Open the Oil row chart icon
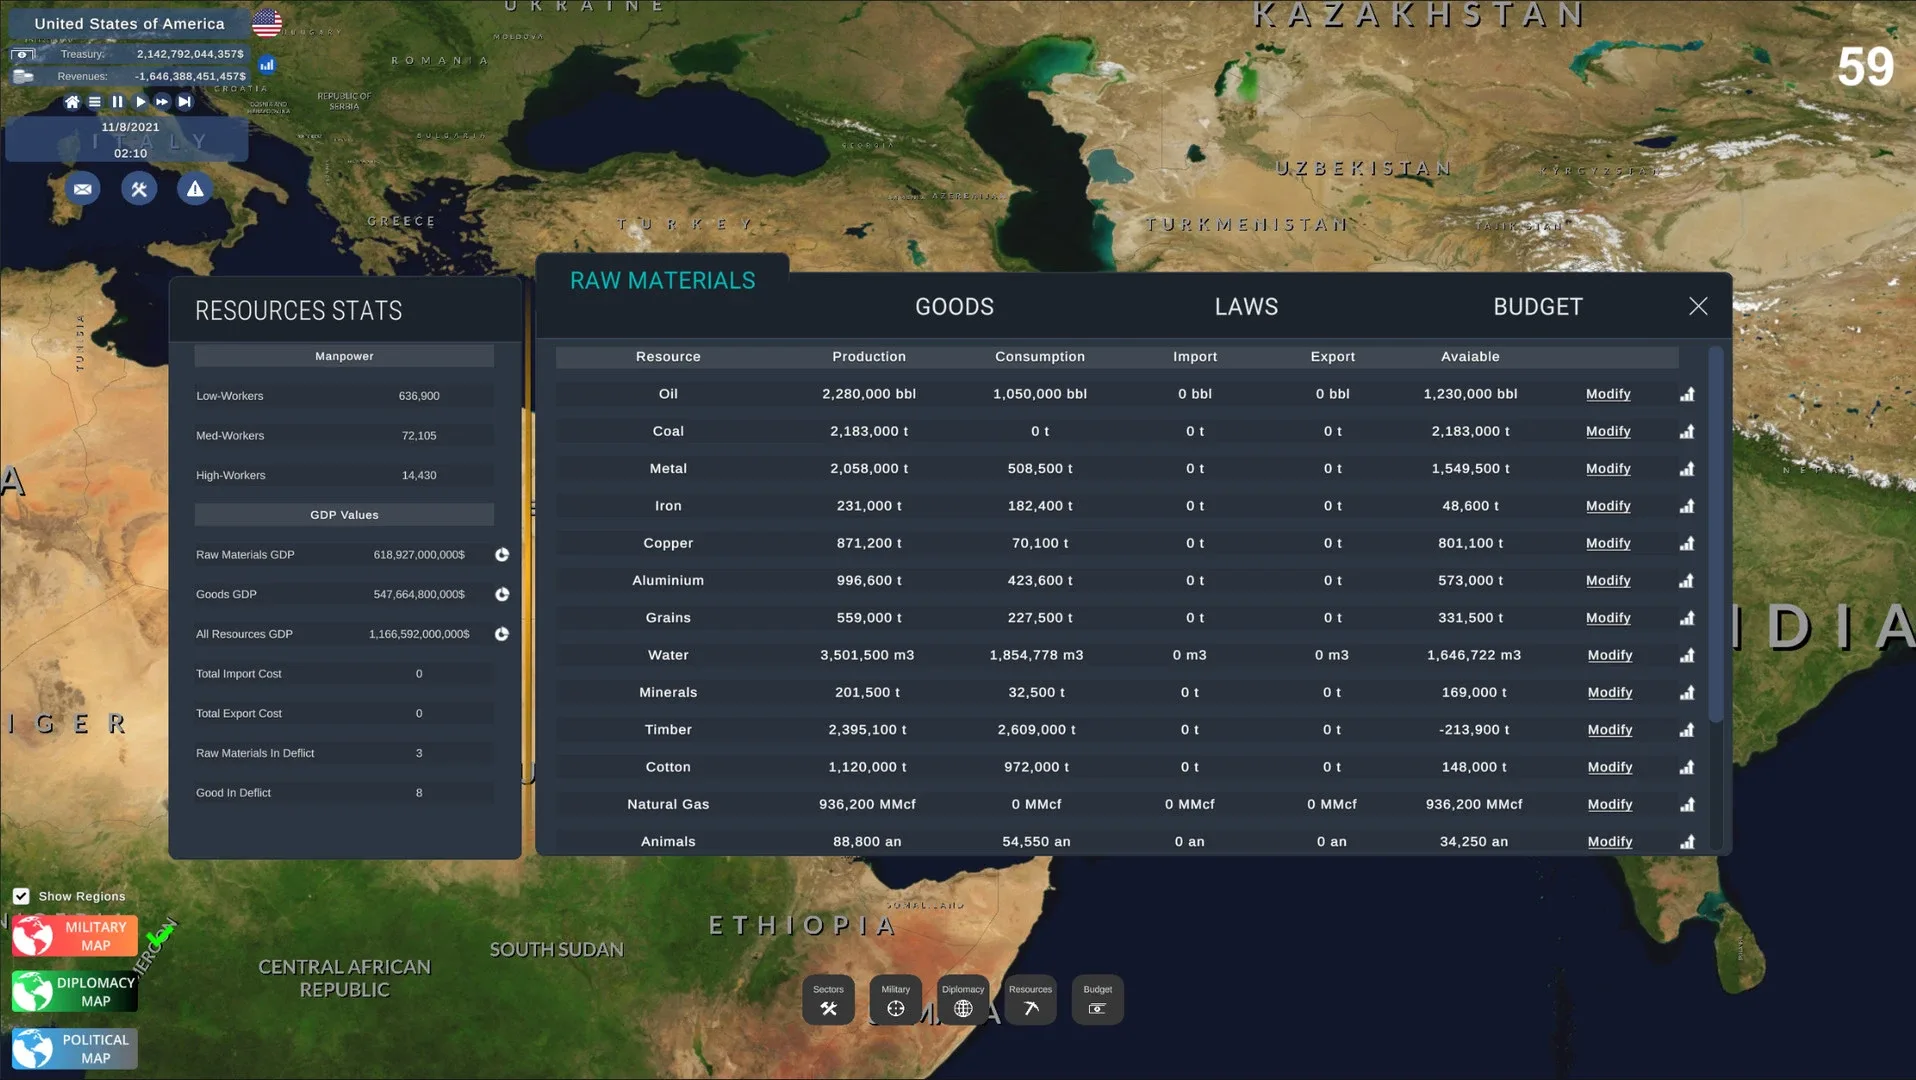This screenshot has height=1080, width=1916. [x=1687, y=394]
